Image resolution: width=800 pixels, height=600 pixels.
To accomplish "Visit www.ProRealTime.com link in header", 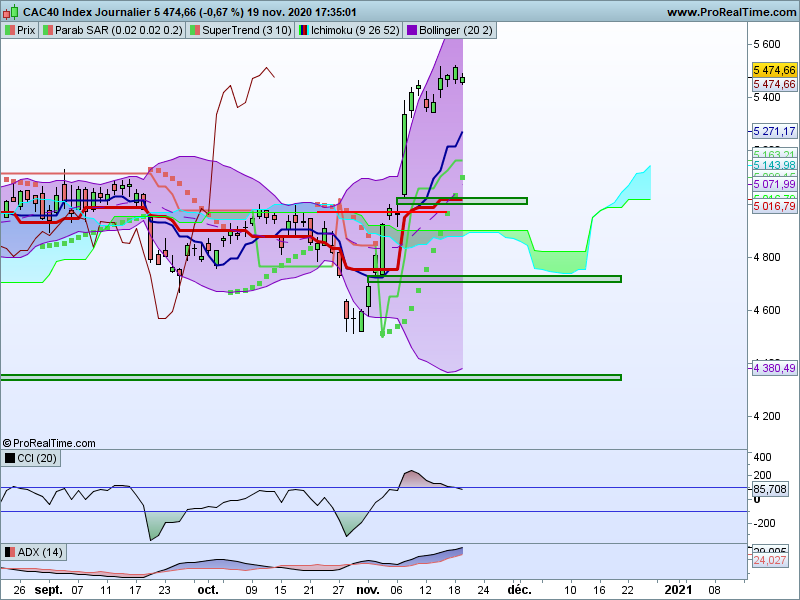I will (732, 12).
